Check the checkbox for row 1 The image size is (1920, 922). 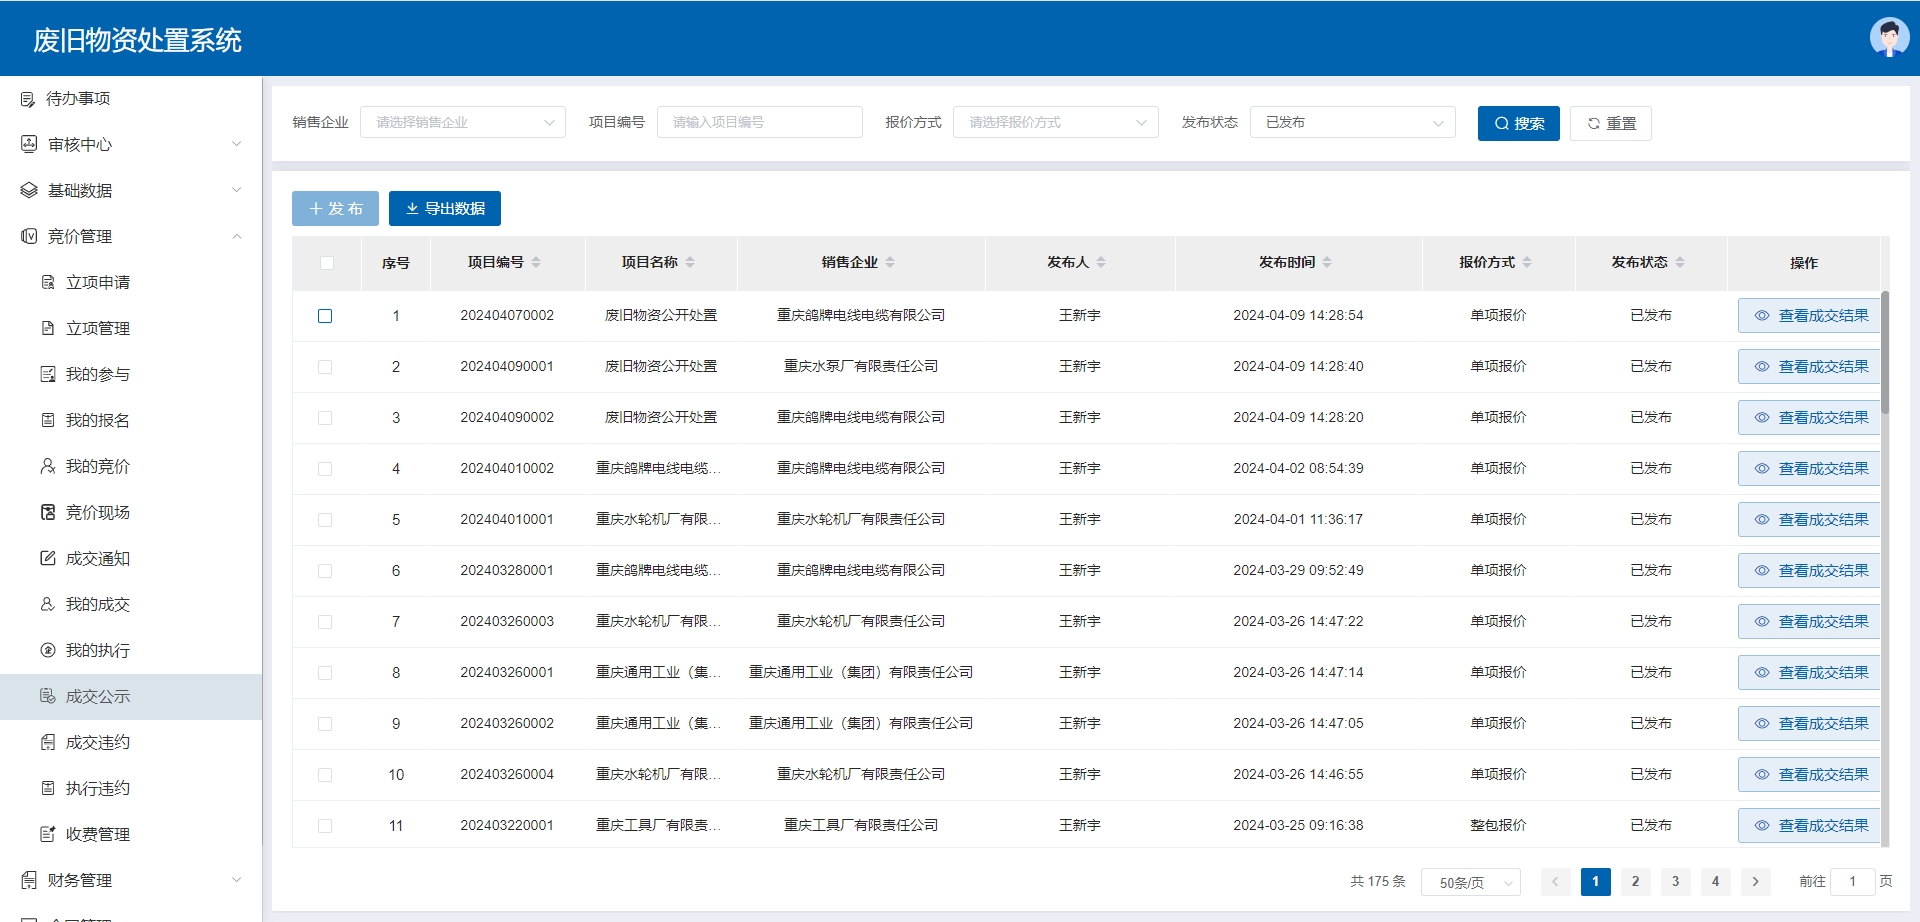tap(325, 316)
